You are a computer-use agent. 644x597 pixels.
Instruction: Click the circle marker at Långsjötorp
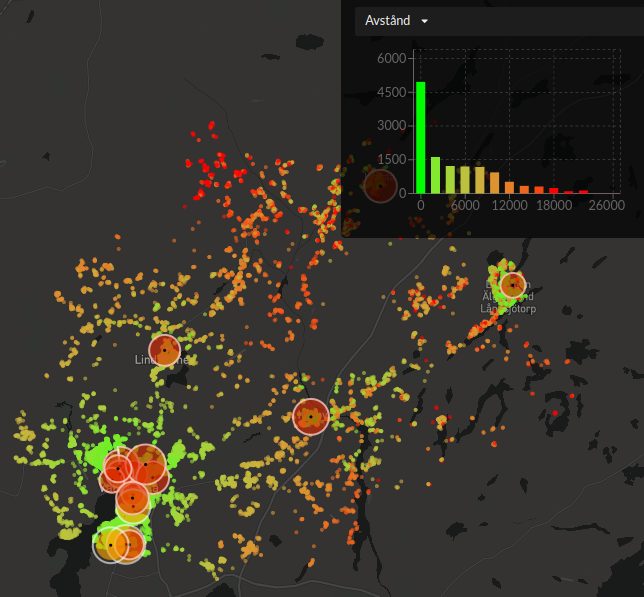(x=512, y=285)
